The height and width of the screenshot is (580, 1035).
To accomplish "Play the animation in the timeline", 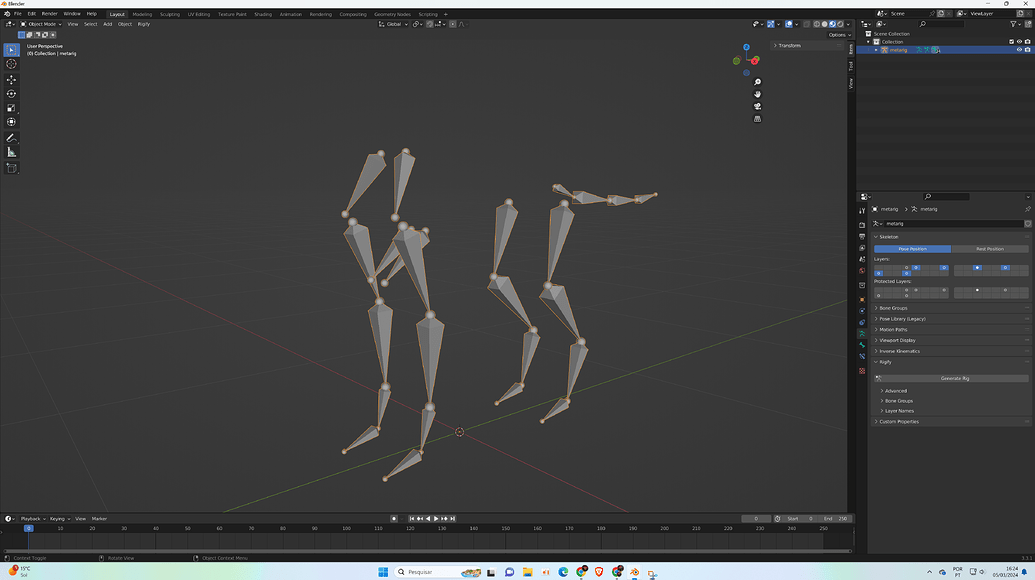I will [436, 519].
